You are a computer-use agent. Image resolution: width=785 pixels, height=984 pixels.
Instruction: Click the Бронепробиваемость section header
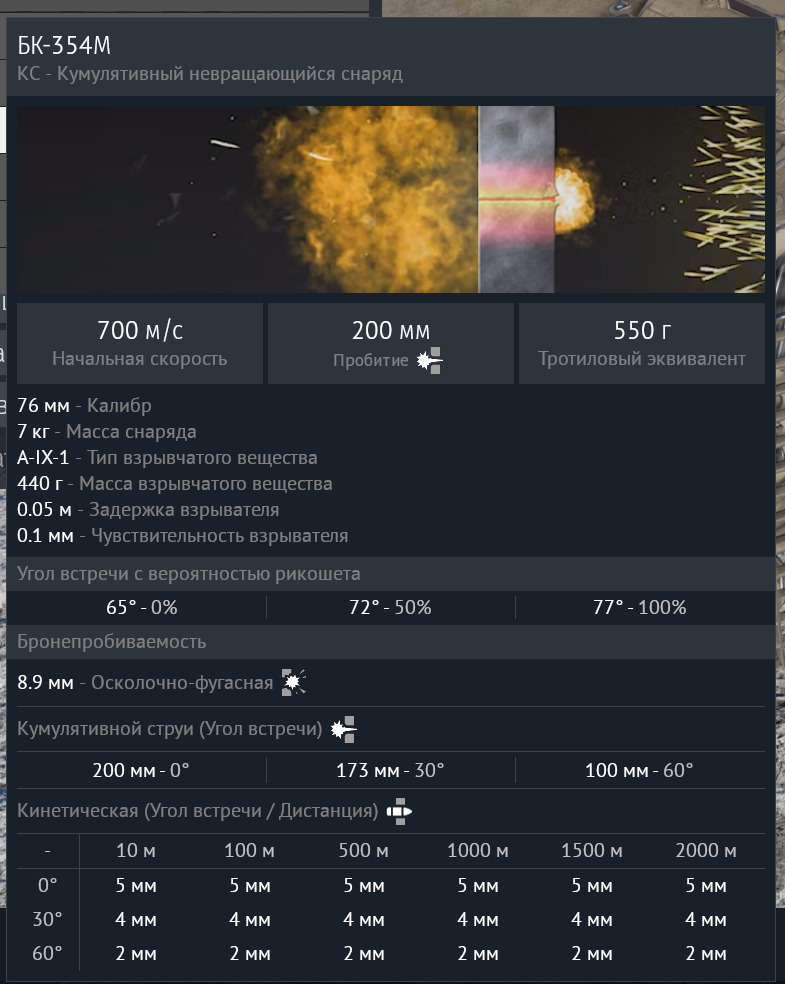(x=112, y=642)
